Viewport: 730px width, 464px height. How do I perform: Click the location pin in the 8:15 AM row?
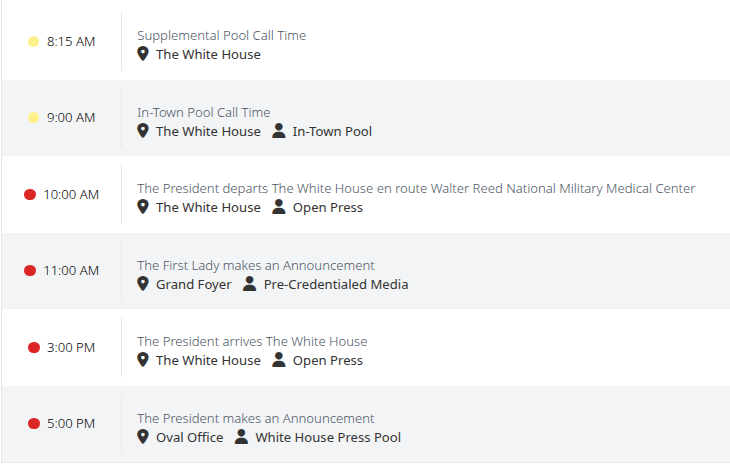(143, 54)
